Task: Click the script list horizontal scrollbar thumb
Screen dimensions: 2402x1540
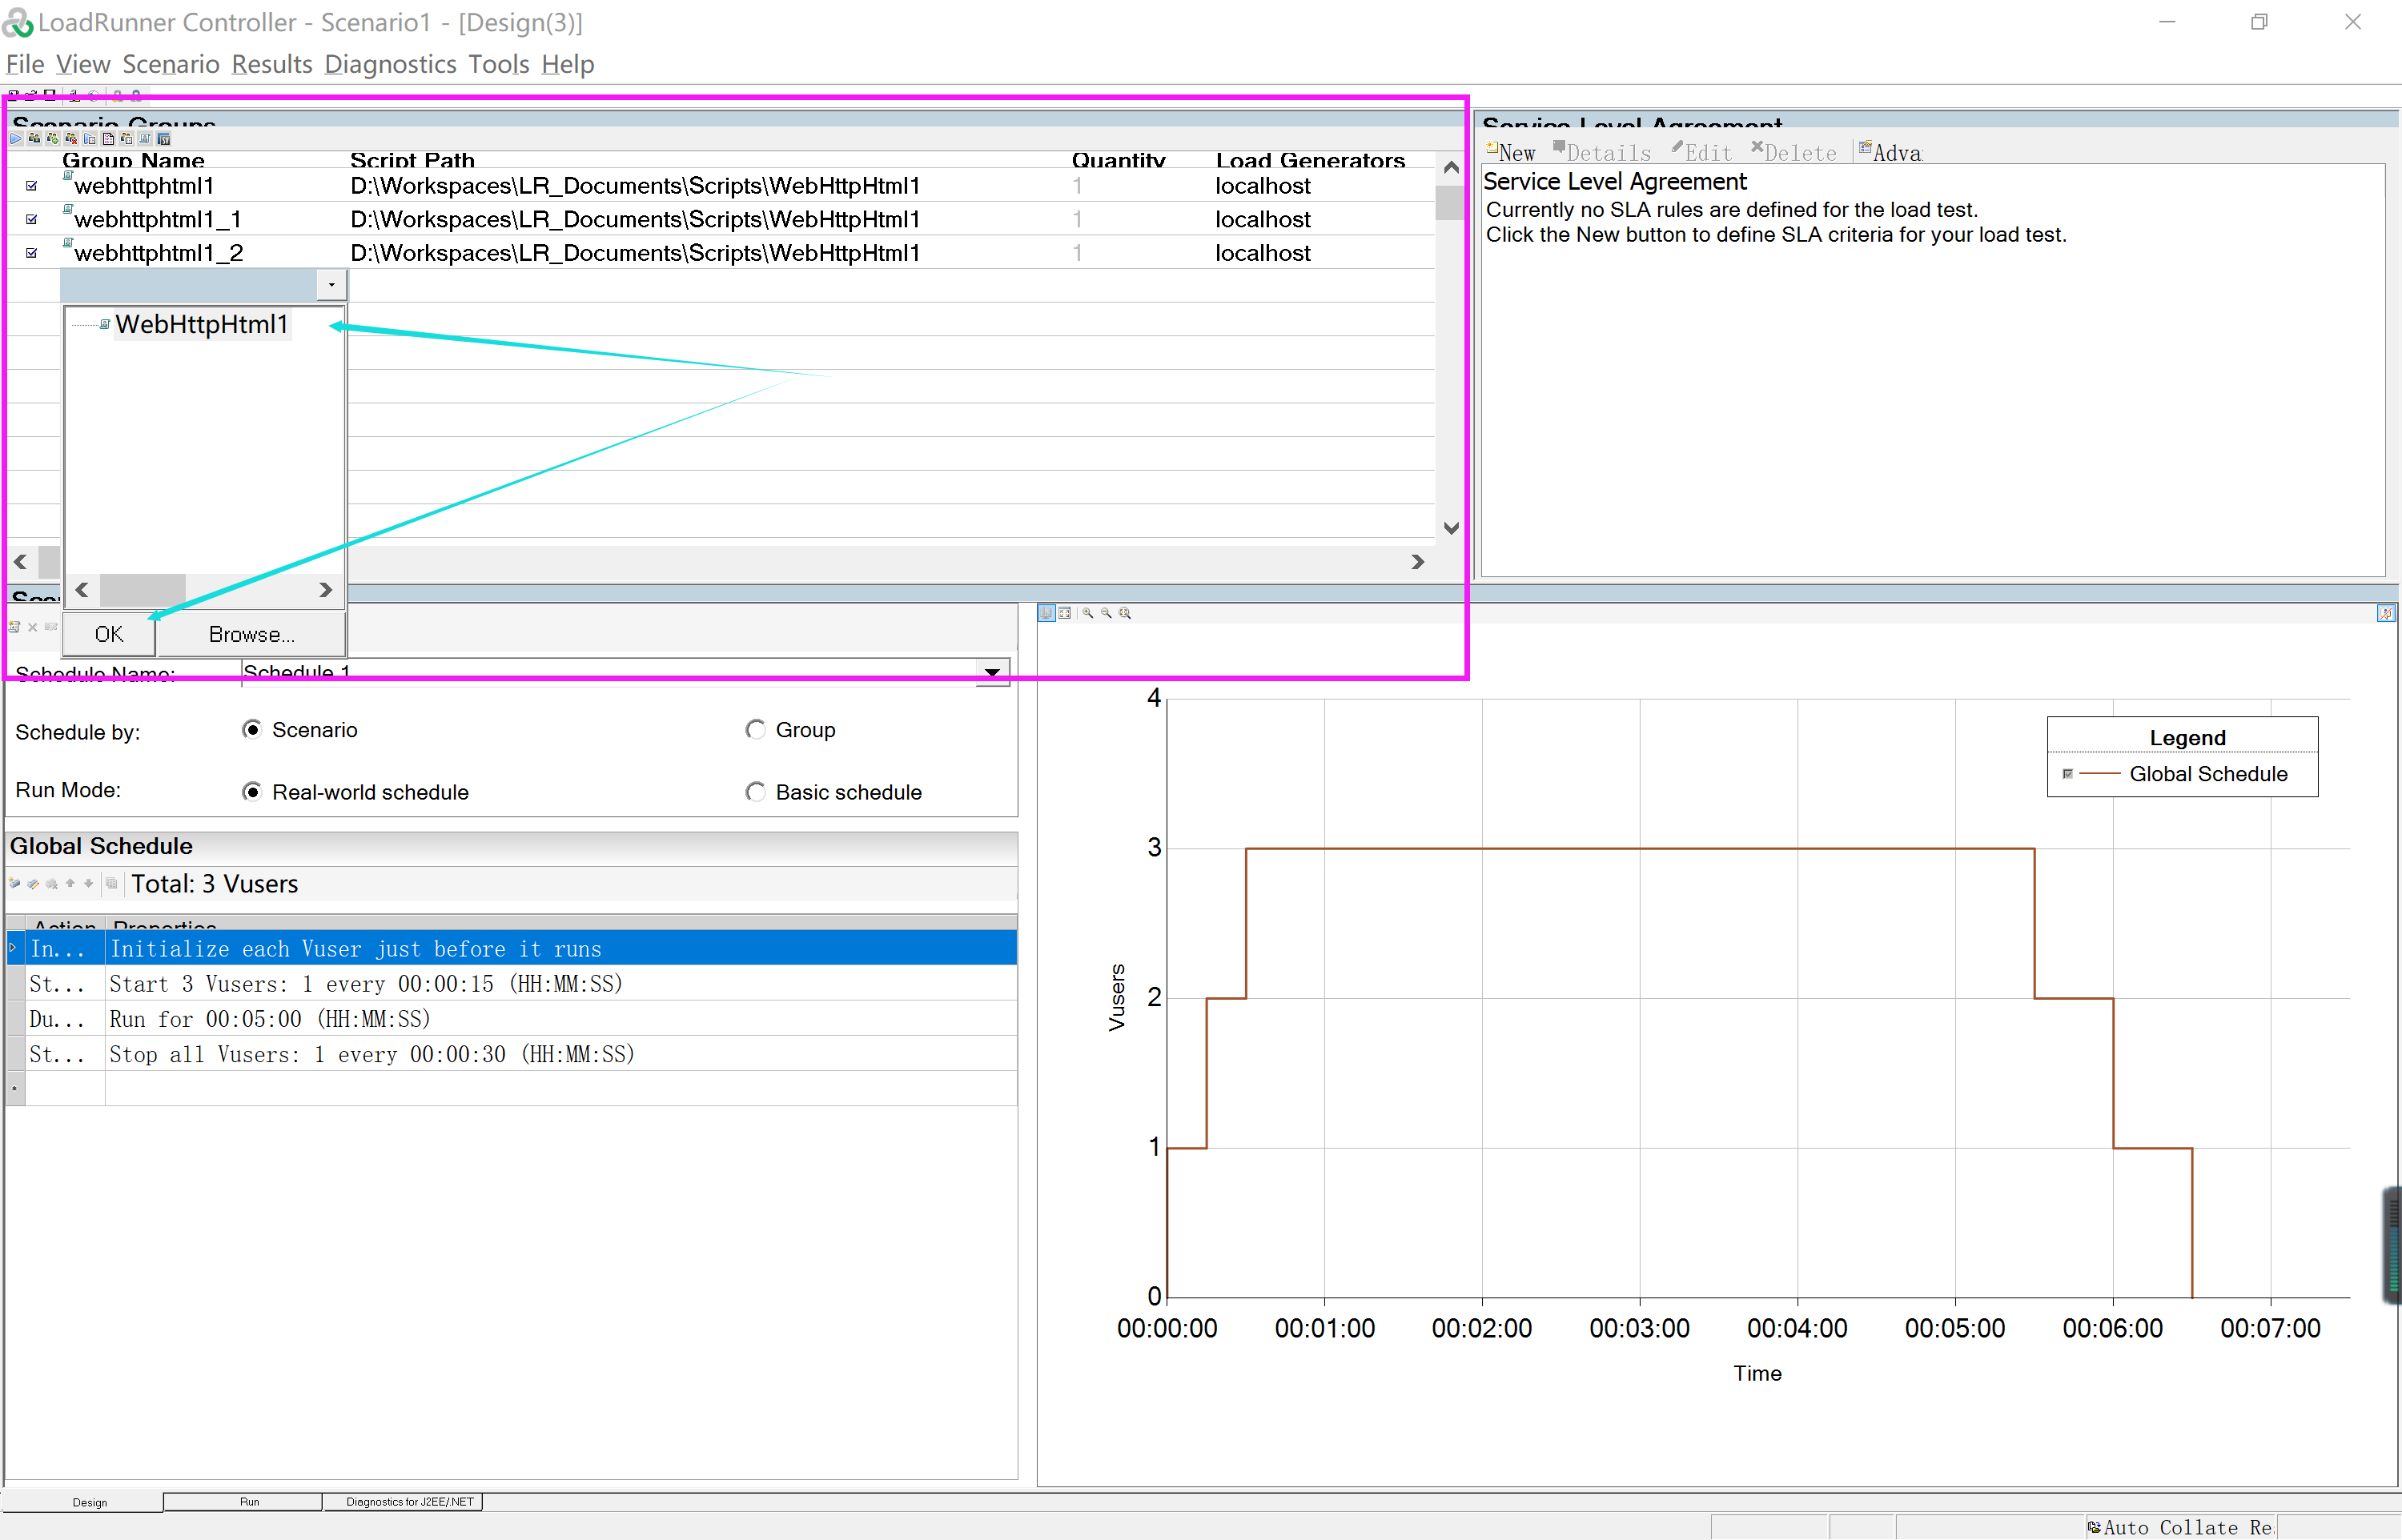Action: tap(142, 590)
